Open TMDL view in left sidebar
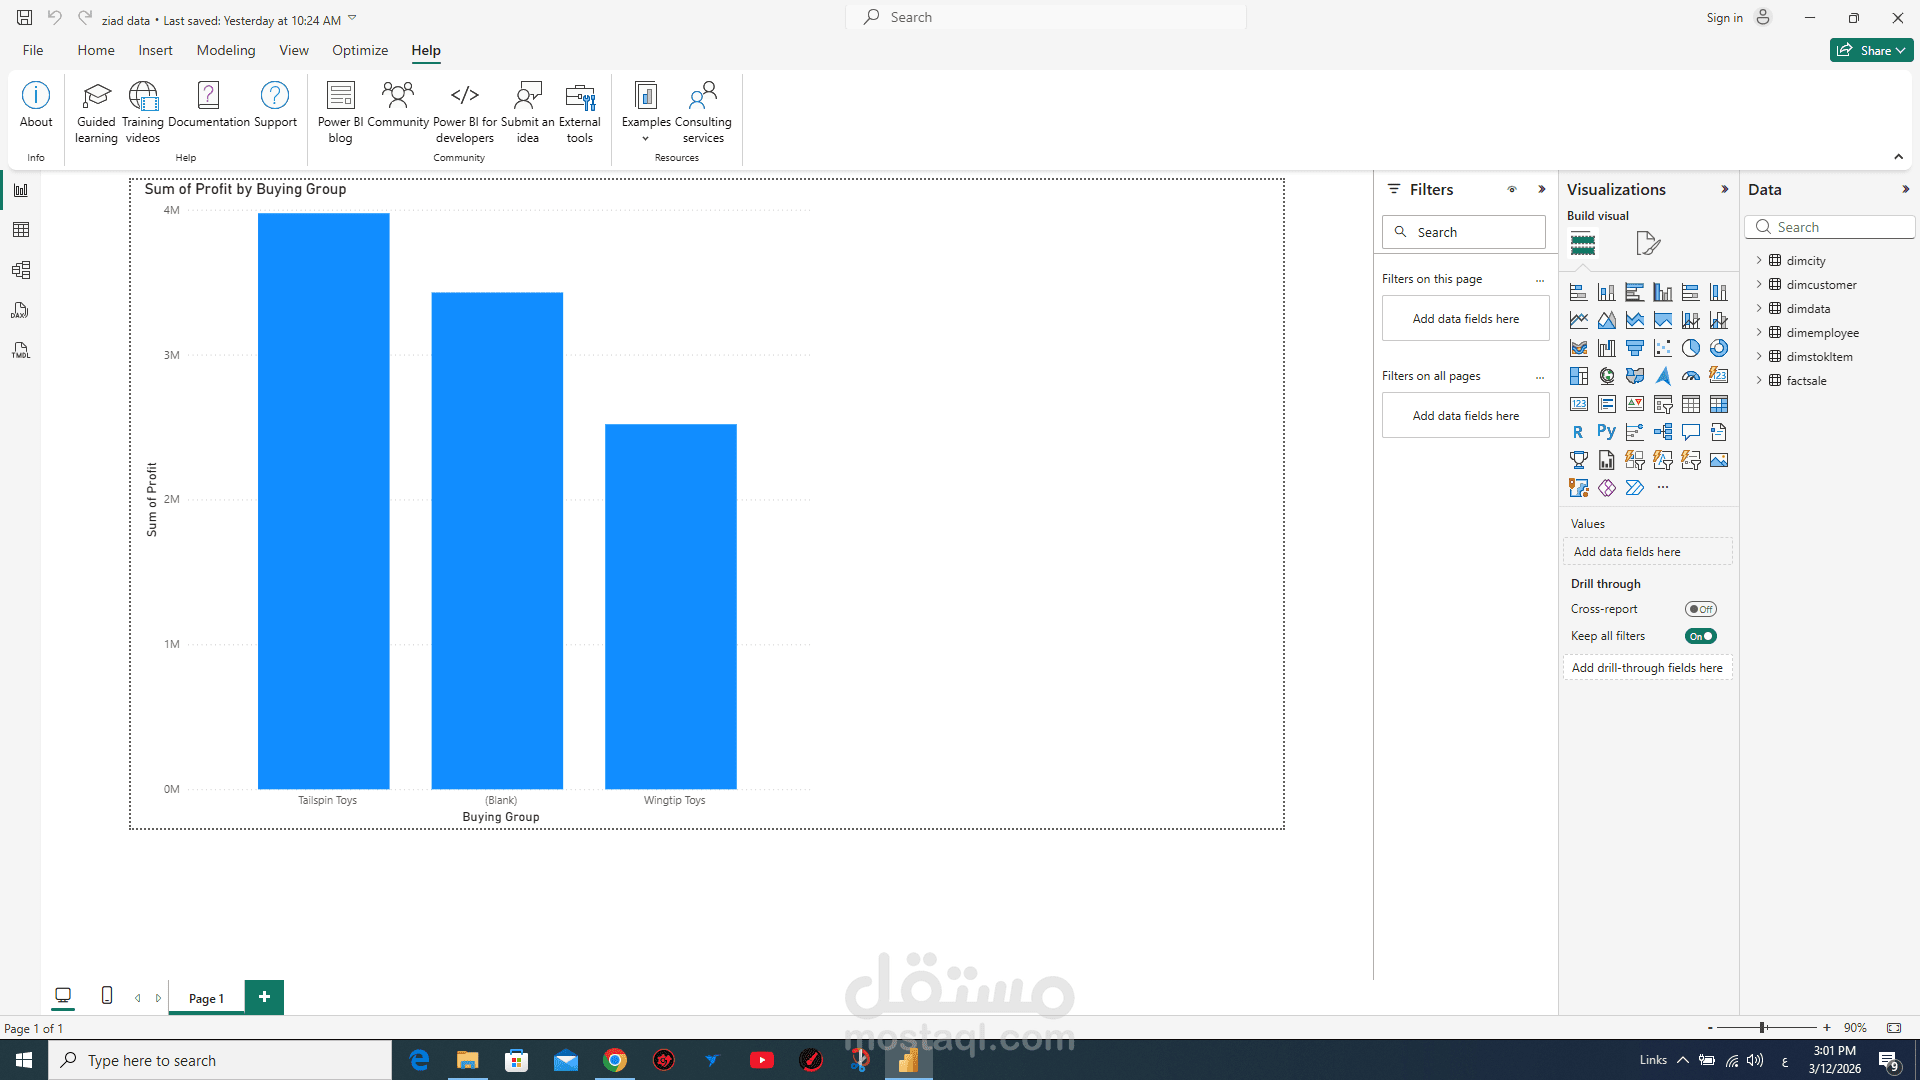Image resolution: width=1920 pixels, height=1080 pixels. [x=21, y=350]
